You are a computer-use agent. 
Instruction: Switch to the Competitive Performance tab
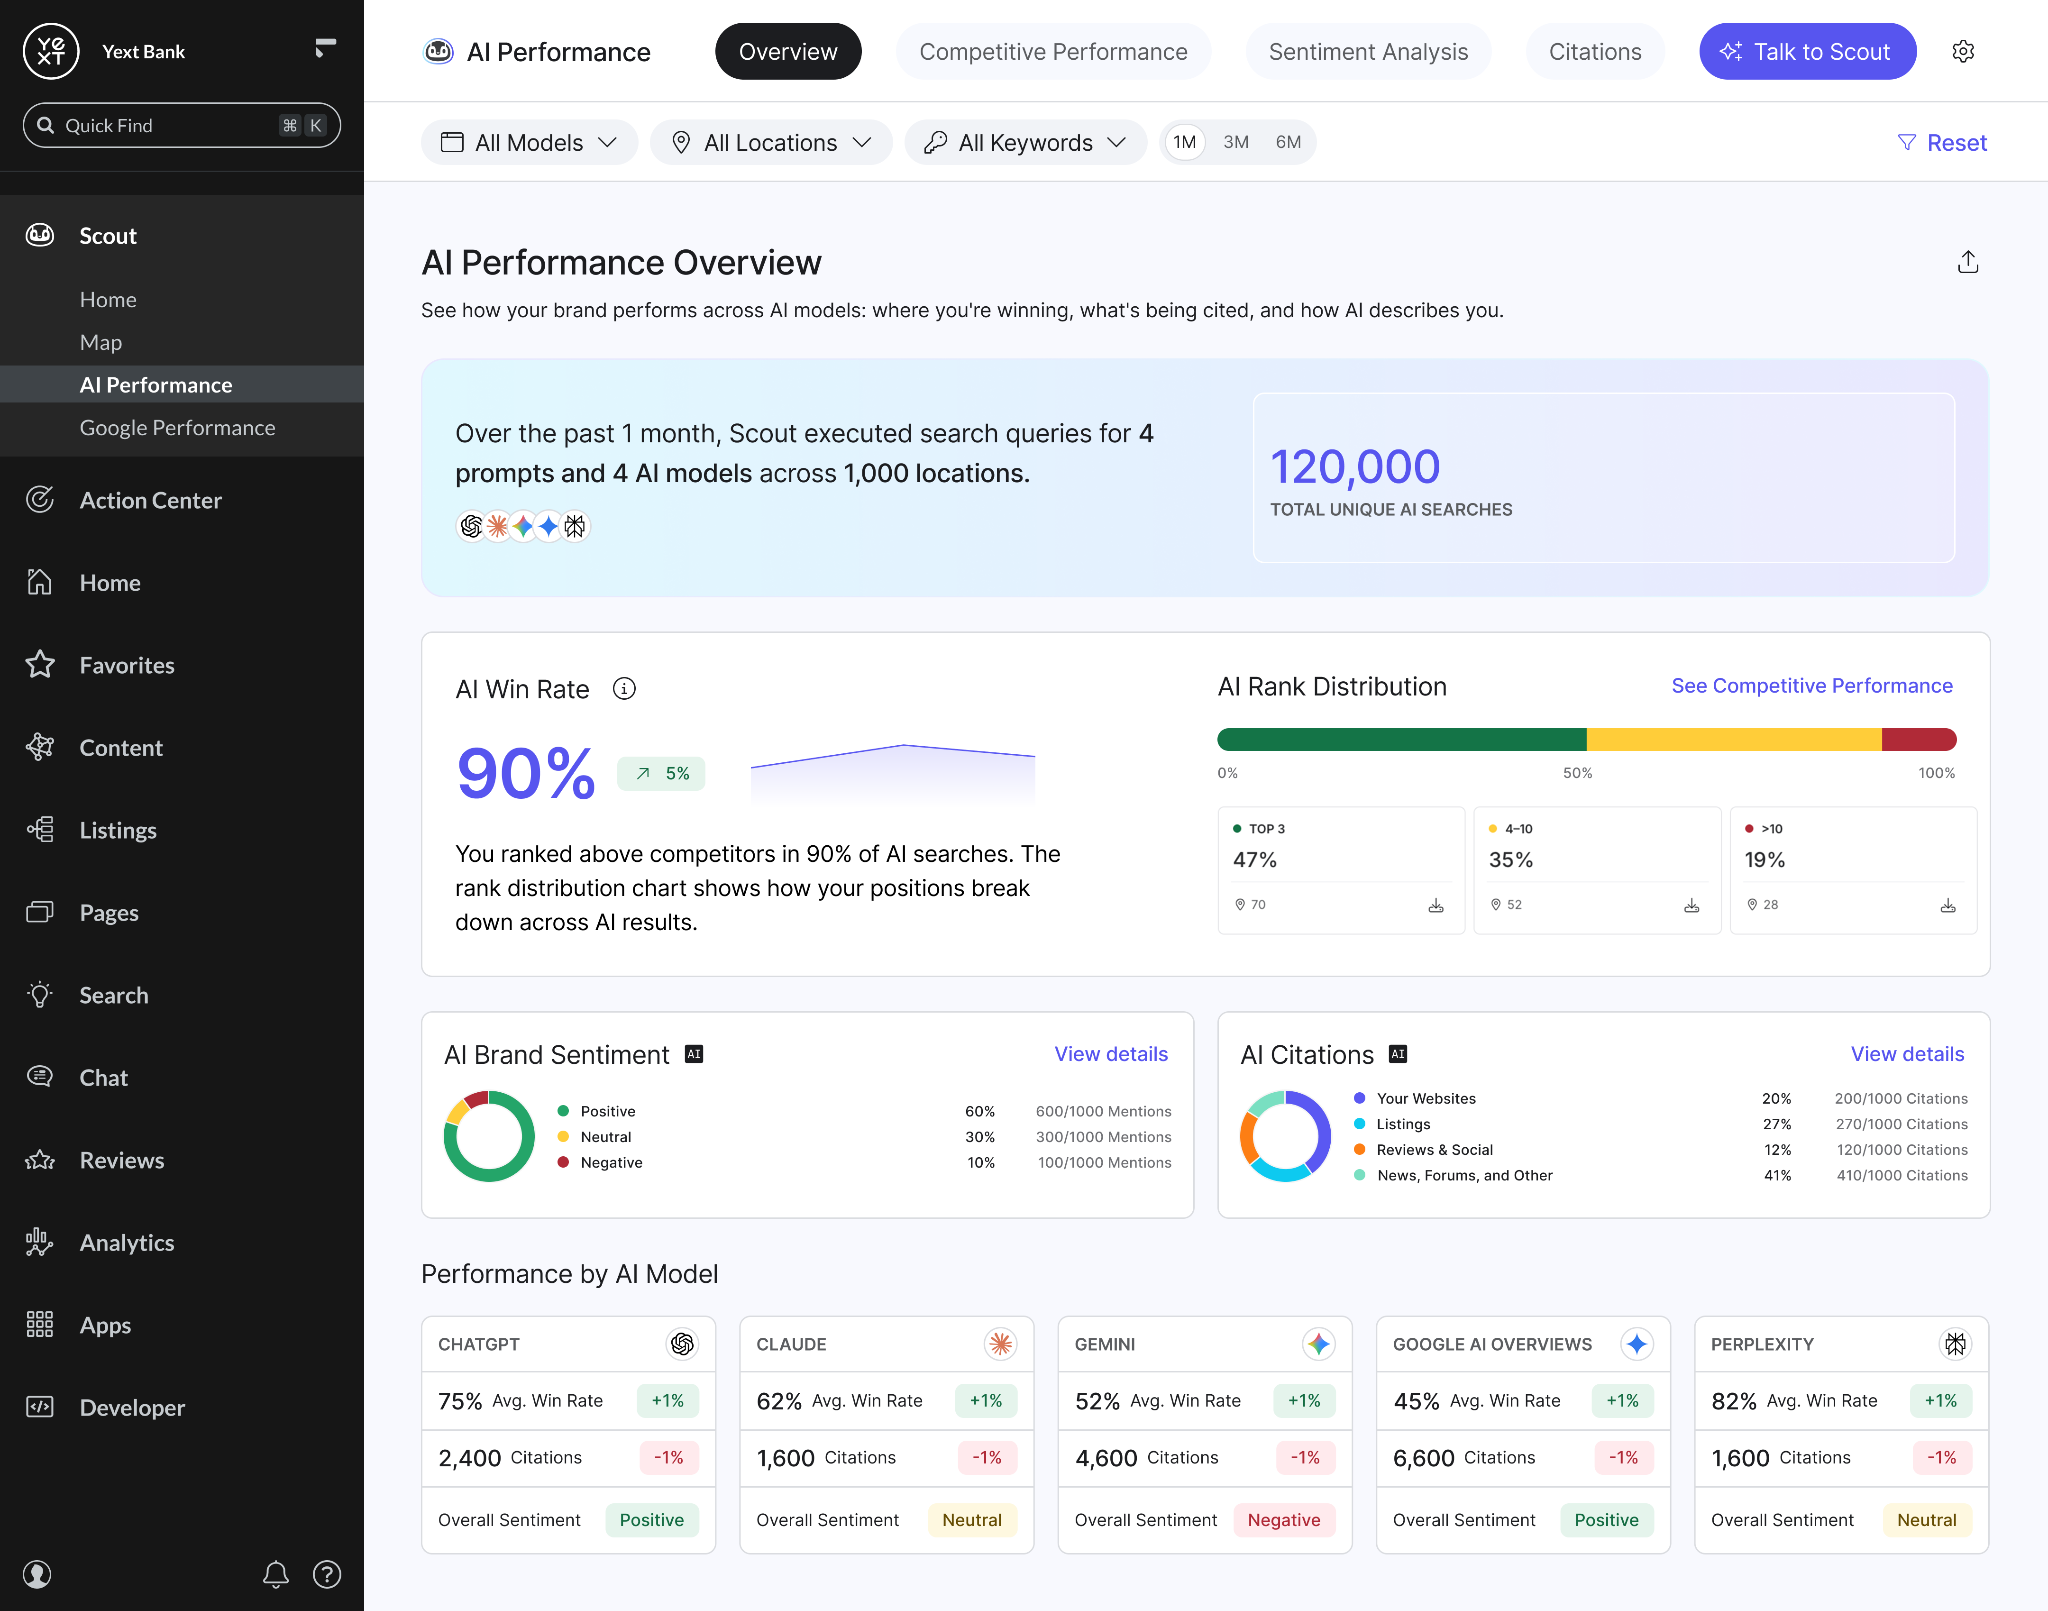click(1053, 52)
